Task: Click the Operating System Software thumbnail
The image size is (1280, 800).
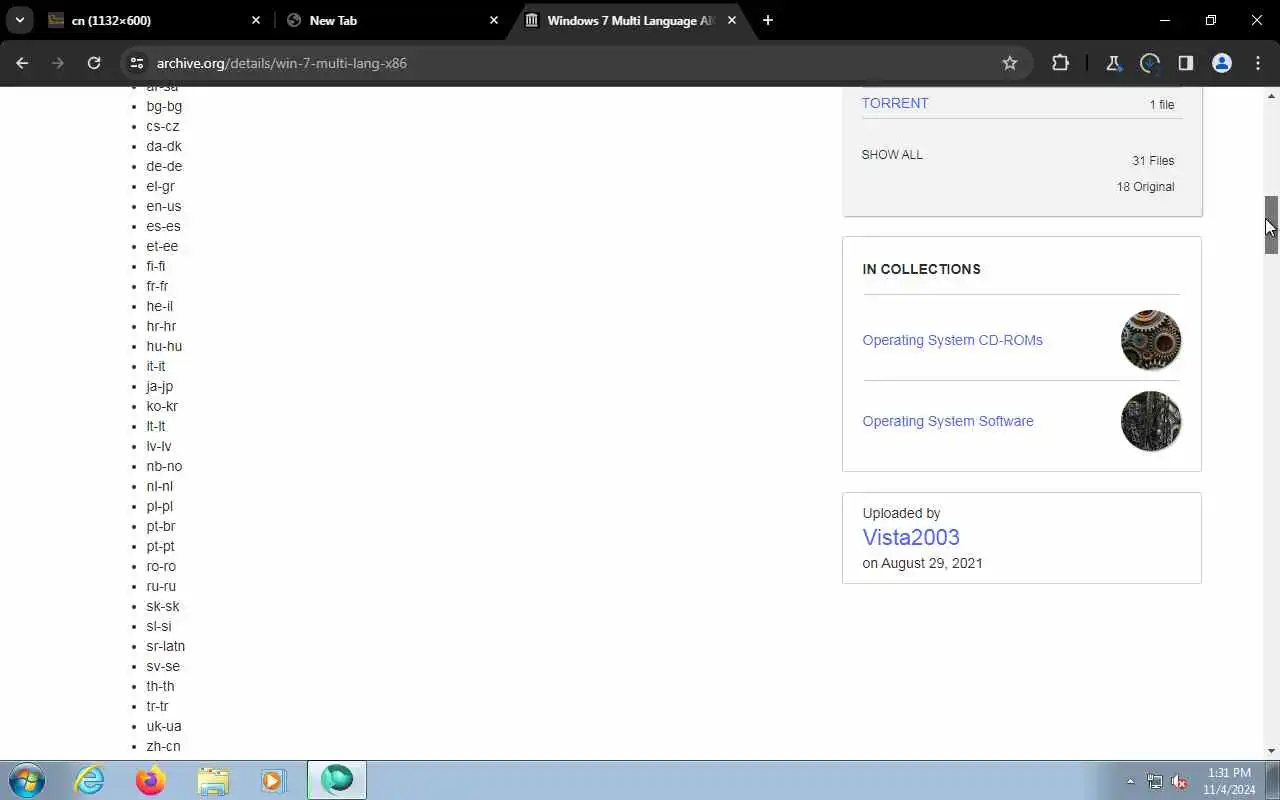Action: [x=1151, y=421]
